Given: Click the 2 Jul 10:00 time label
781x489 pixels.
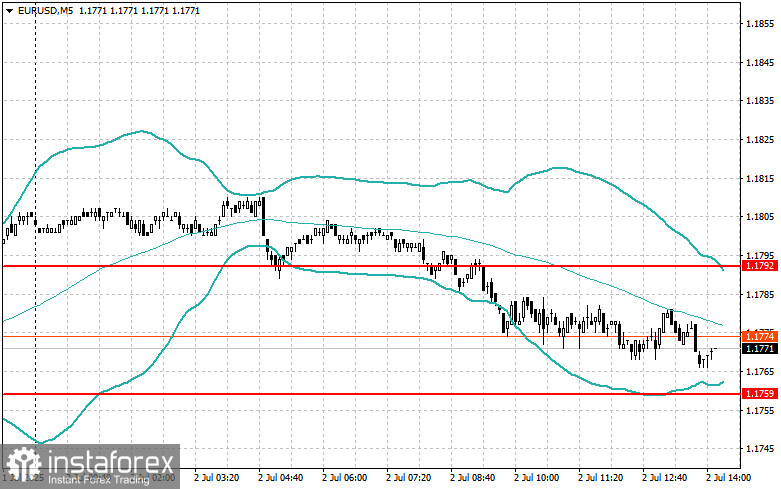Looking at the screenshot, I should coord(536,478).
